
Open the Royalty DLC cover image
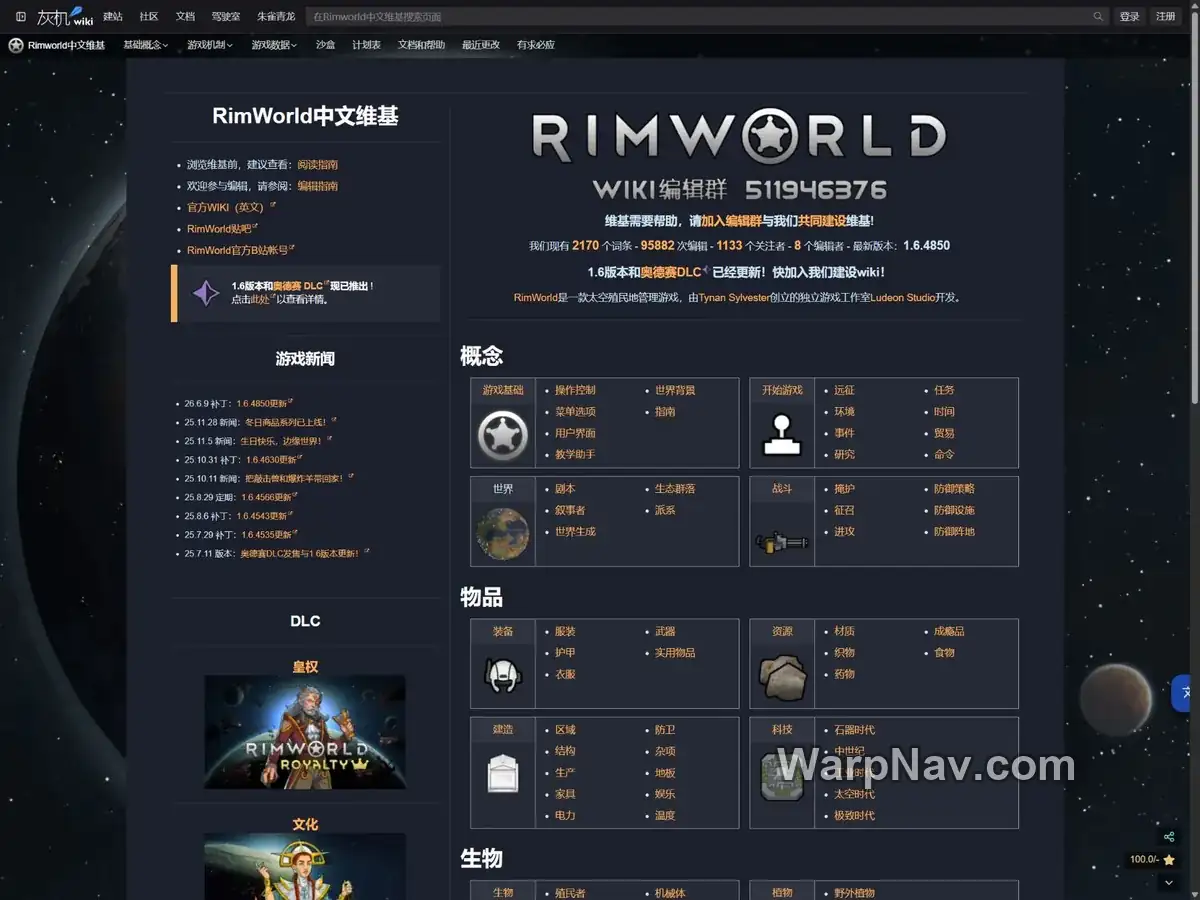305,732
